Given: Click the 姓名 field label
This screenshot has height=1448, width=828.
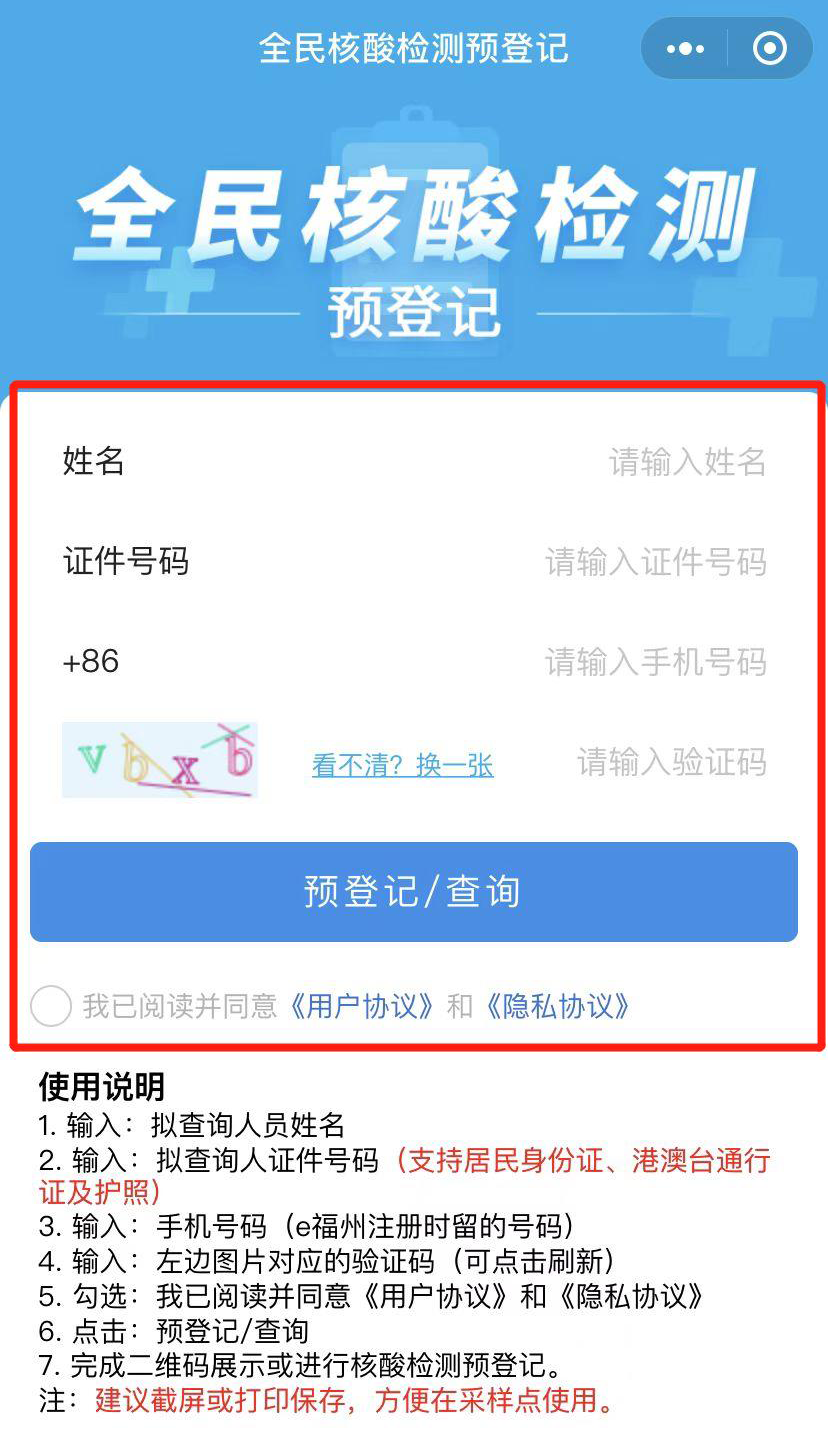Looking at the screenshot, I should tap(94, 461).
